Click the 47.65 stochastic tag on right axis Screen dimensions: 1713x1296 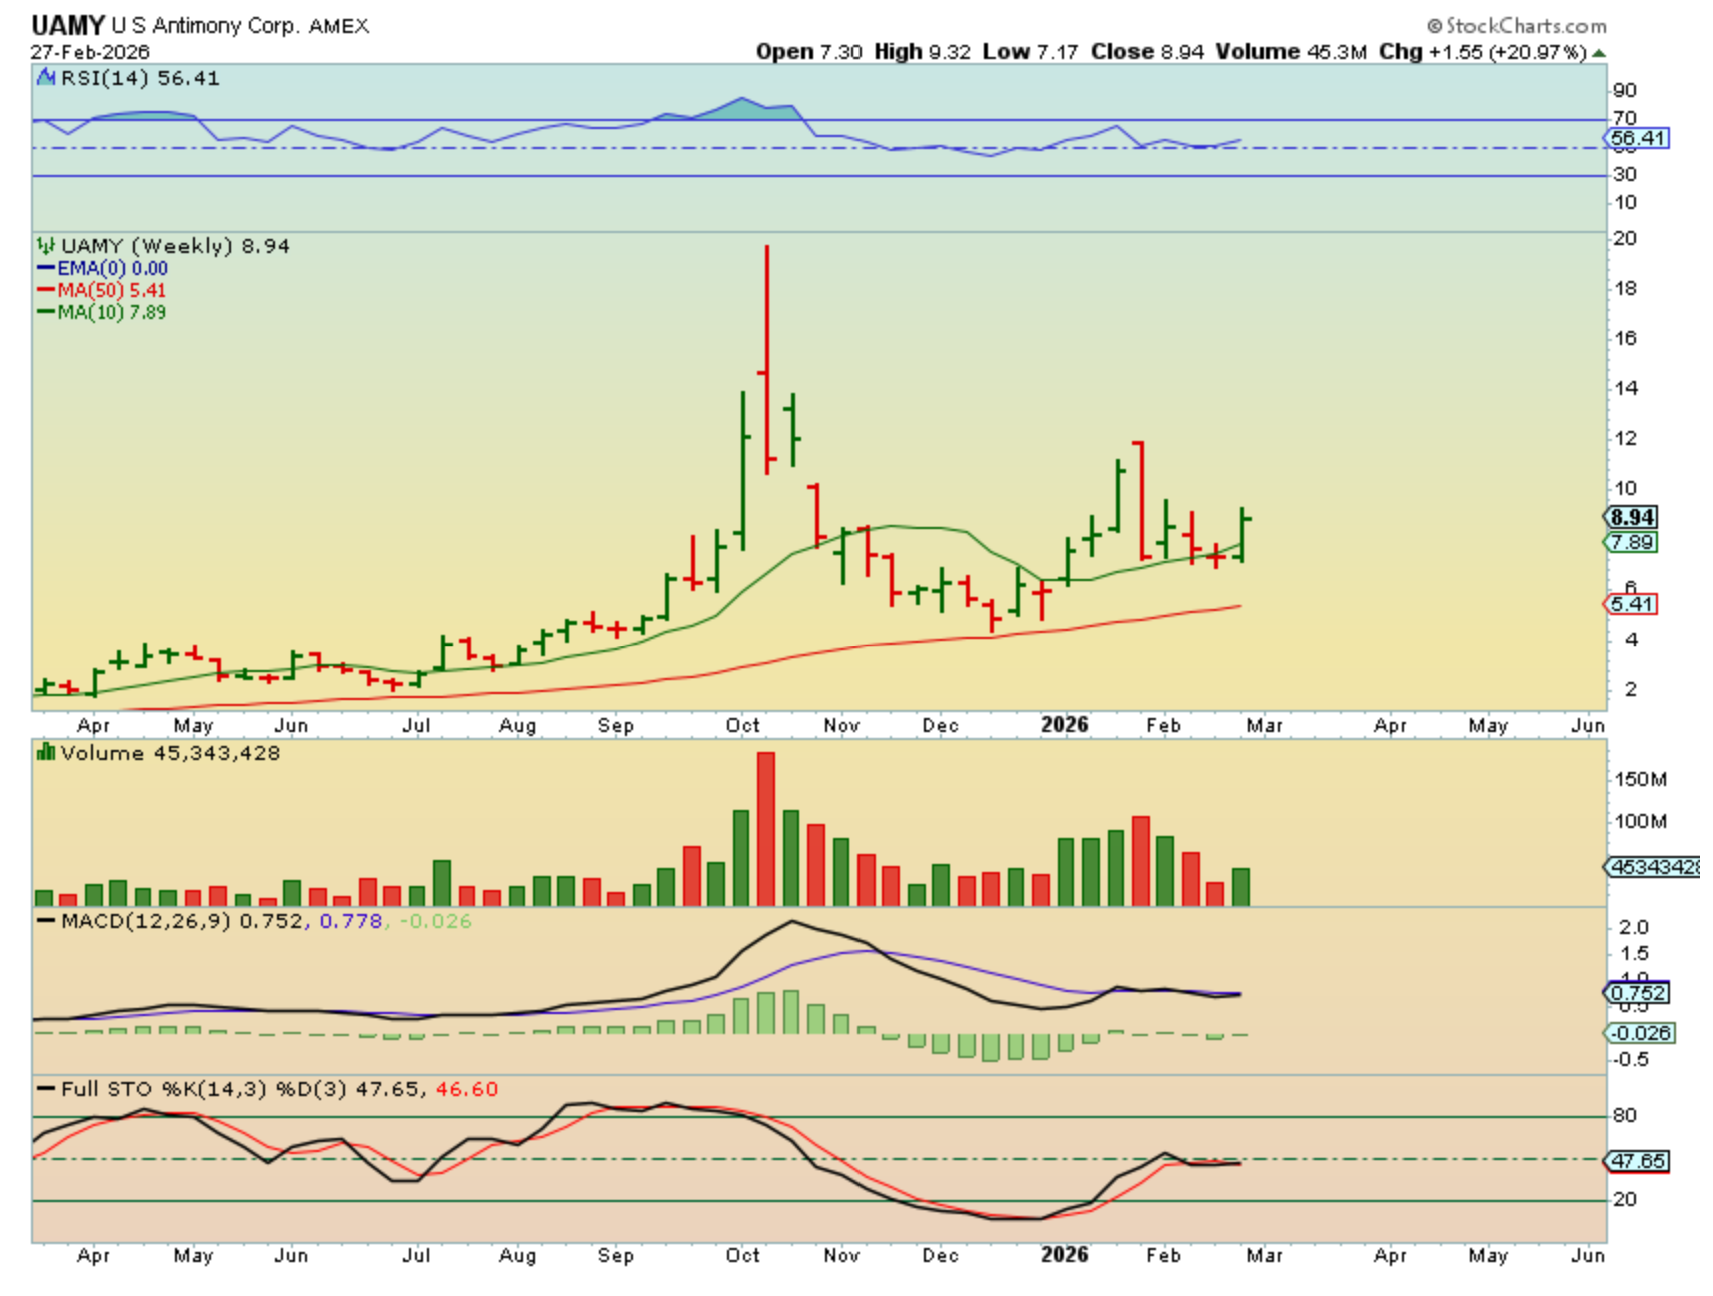coord(1637,1161)
